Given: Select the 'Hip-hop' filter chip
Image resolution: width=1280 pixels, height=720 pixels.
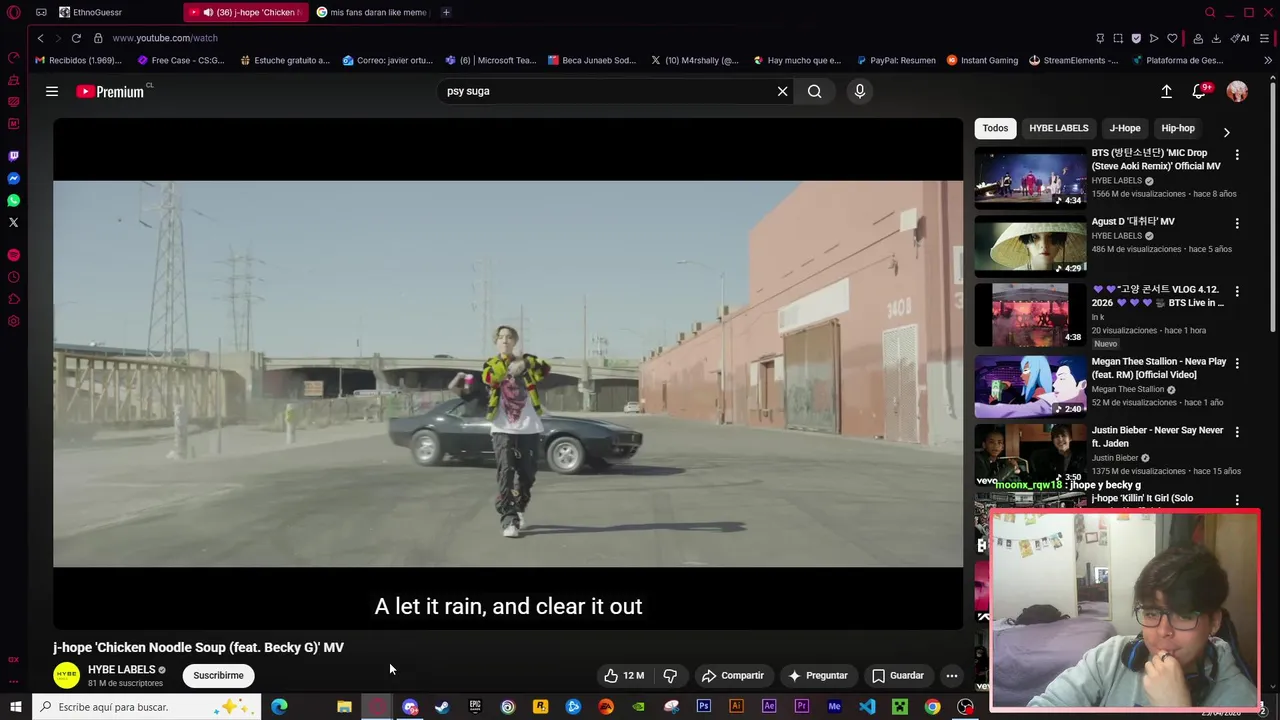Looking at the screenshot, I should (1178, 128).
